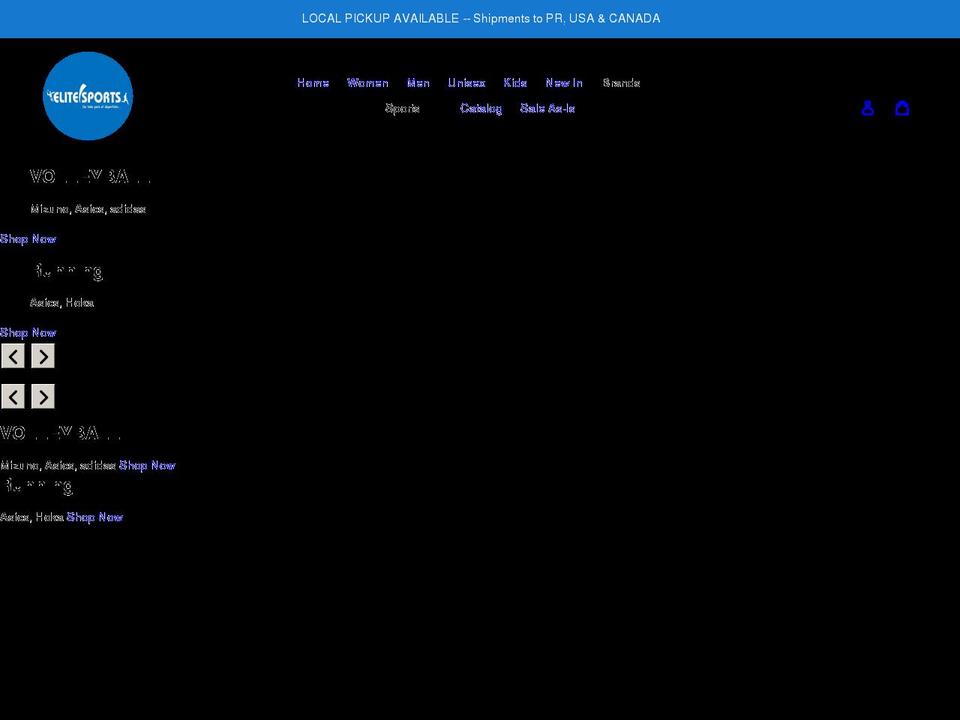Open the Sale As-Is link
Screen dimensions: 960x720
547,108
